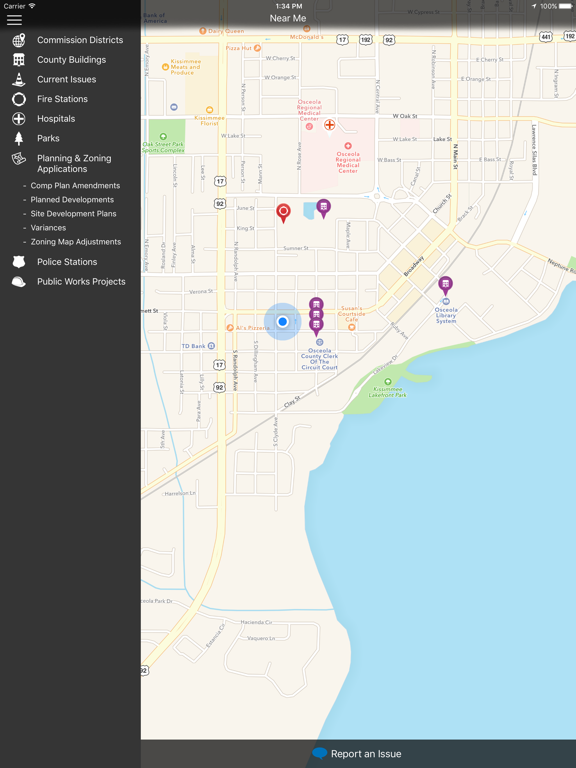Tap the Report an Issue button

click(x=357, y=754)
